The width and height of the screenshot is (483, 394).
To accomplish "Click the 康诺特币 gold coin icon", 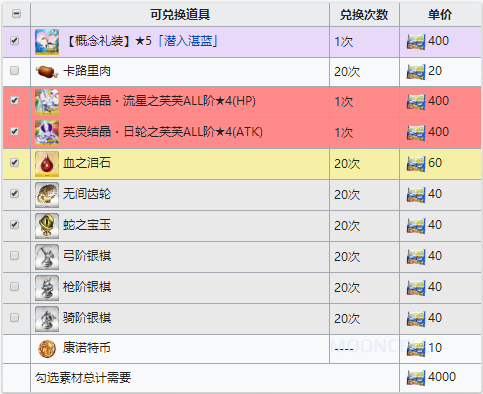I will tap(47, 349).
